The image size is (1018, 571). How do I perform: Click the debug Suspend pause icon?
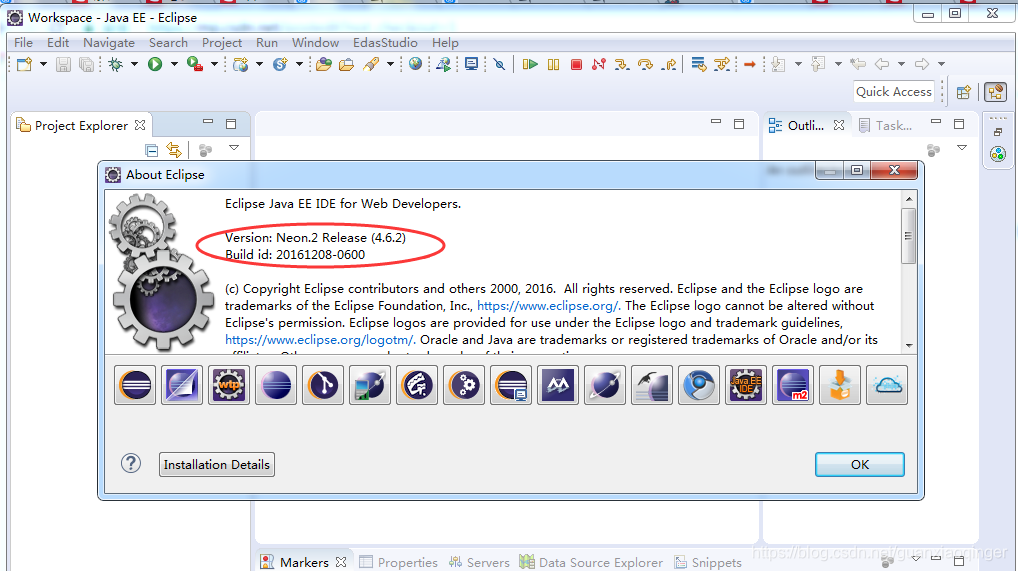pyautogui.click(x=553, y=64)
